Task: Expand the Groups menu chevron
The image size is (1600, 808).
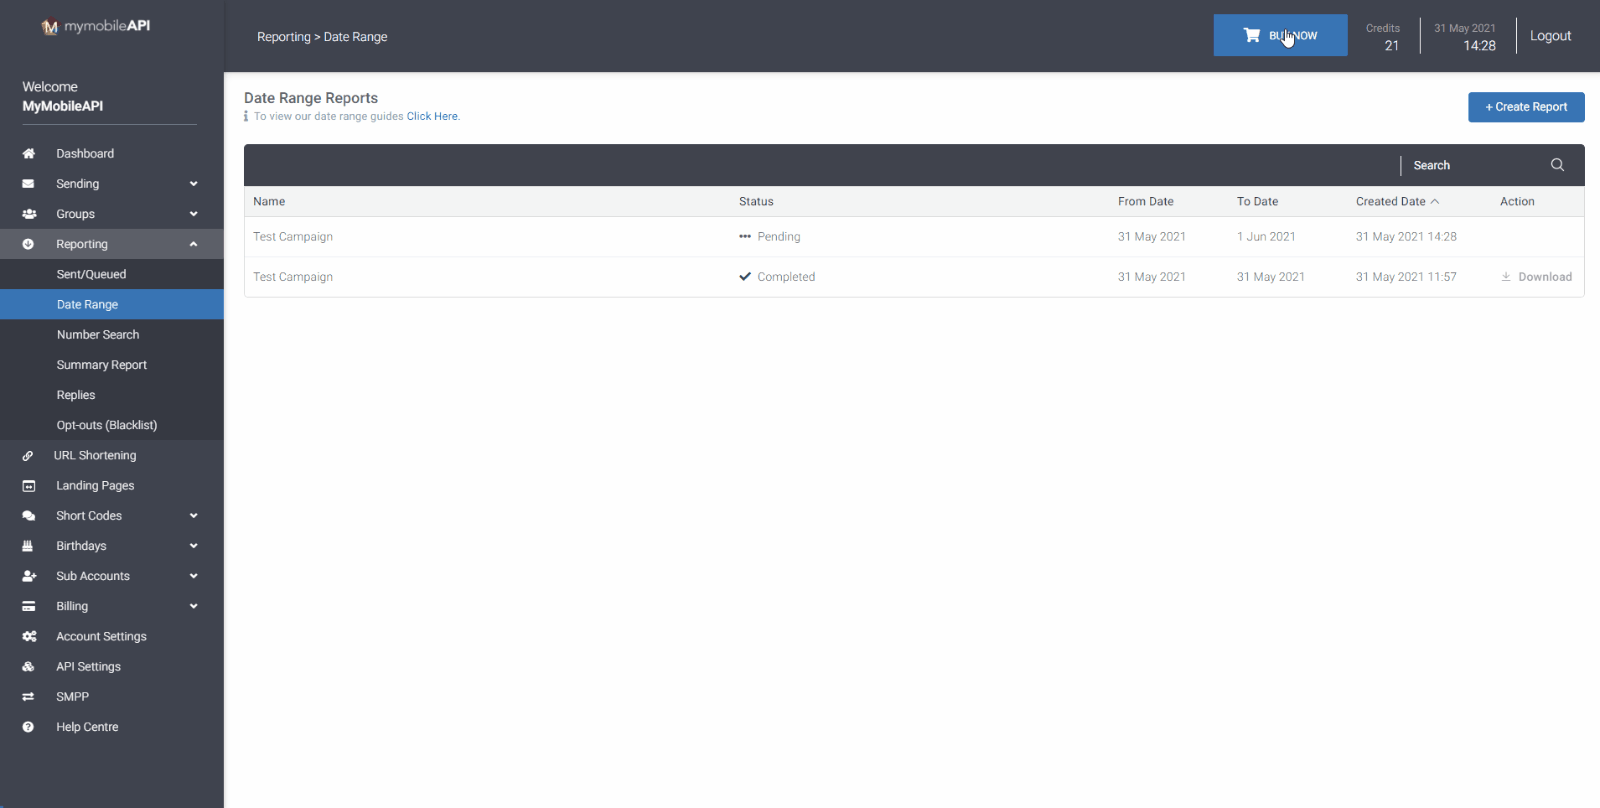Action: pyautogui.click(x=193, y=214)
